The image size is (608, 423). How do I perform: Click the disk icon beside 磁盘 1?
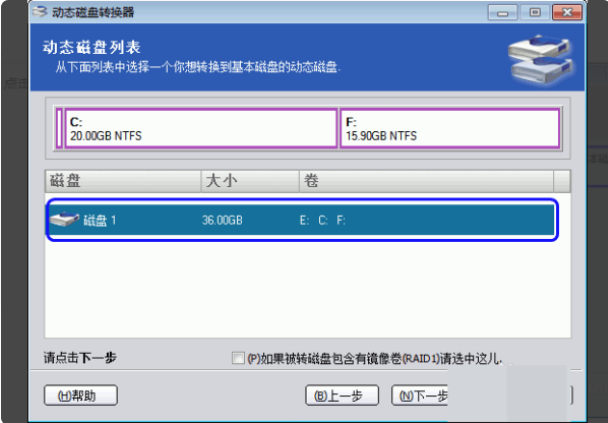point(64,220)
